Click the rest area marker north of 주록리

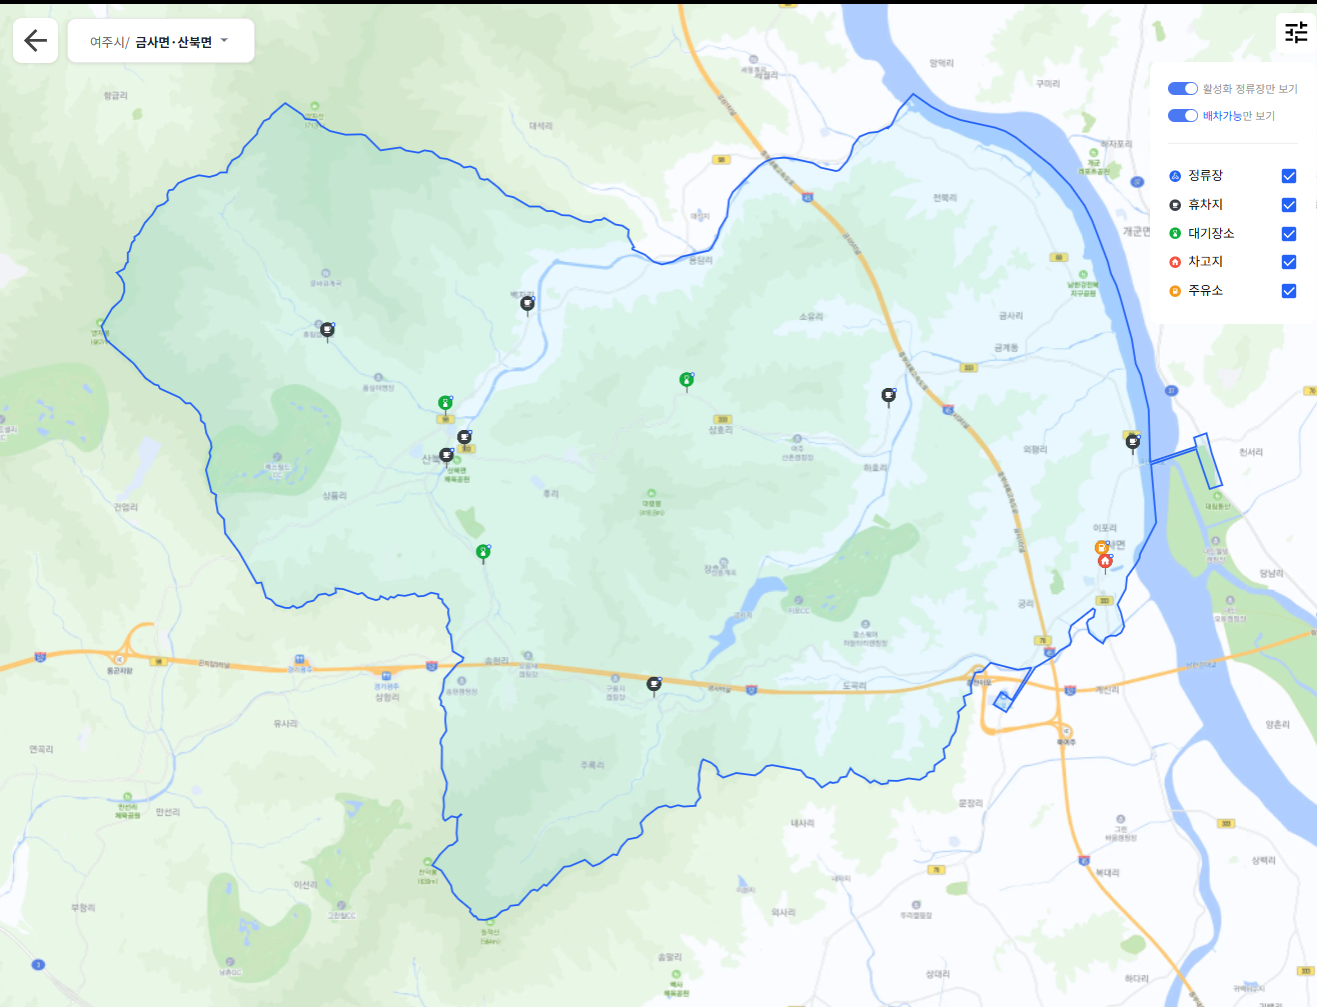tap(654, 684)
